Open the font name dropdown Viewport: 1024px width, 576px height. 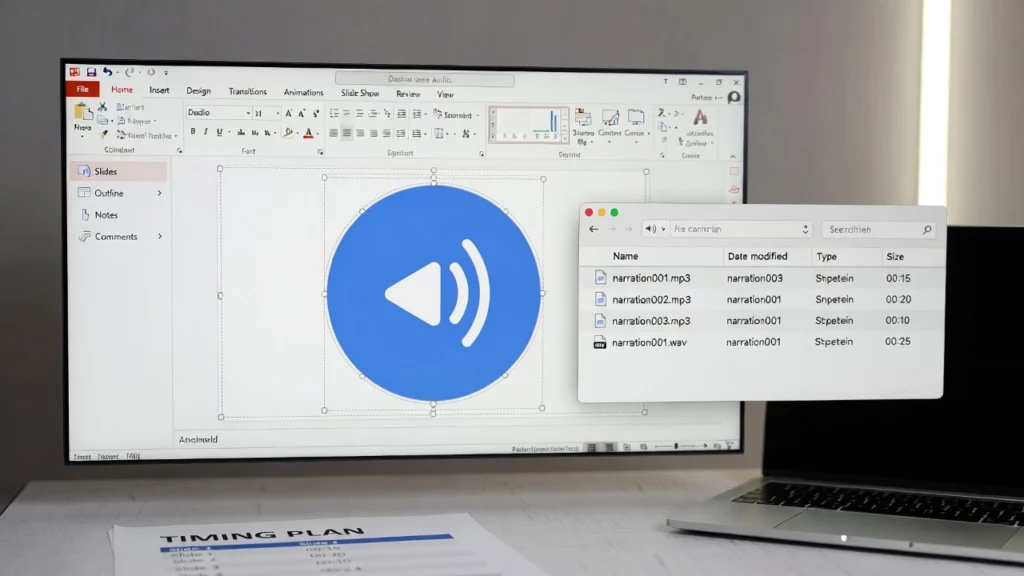click(248, 113)
